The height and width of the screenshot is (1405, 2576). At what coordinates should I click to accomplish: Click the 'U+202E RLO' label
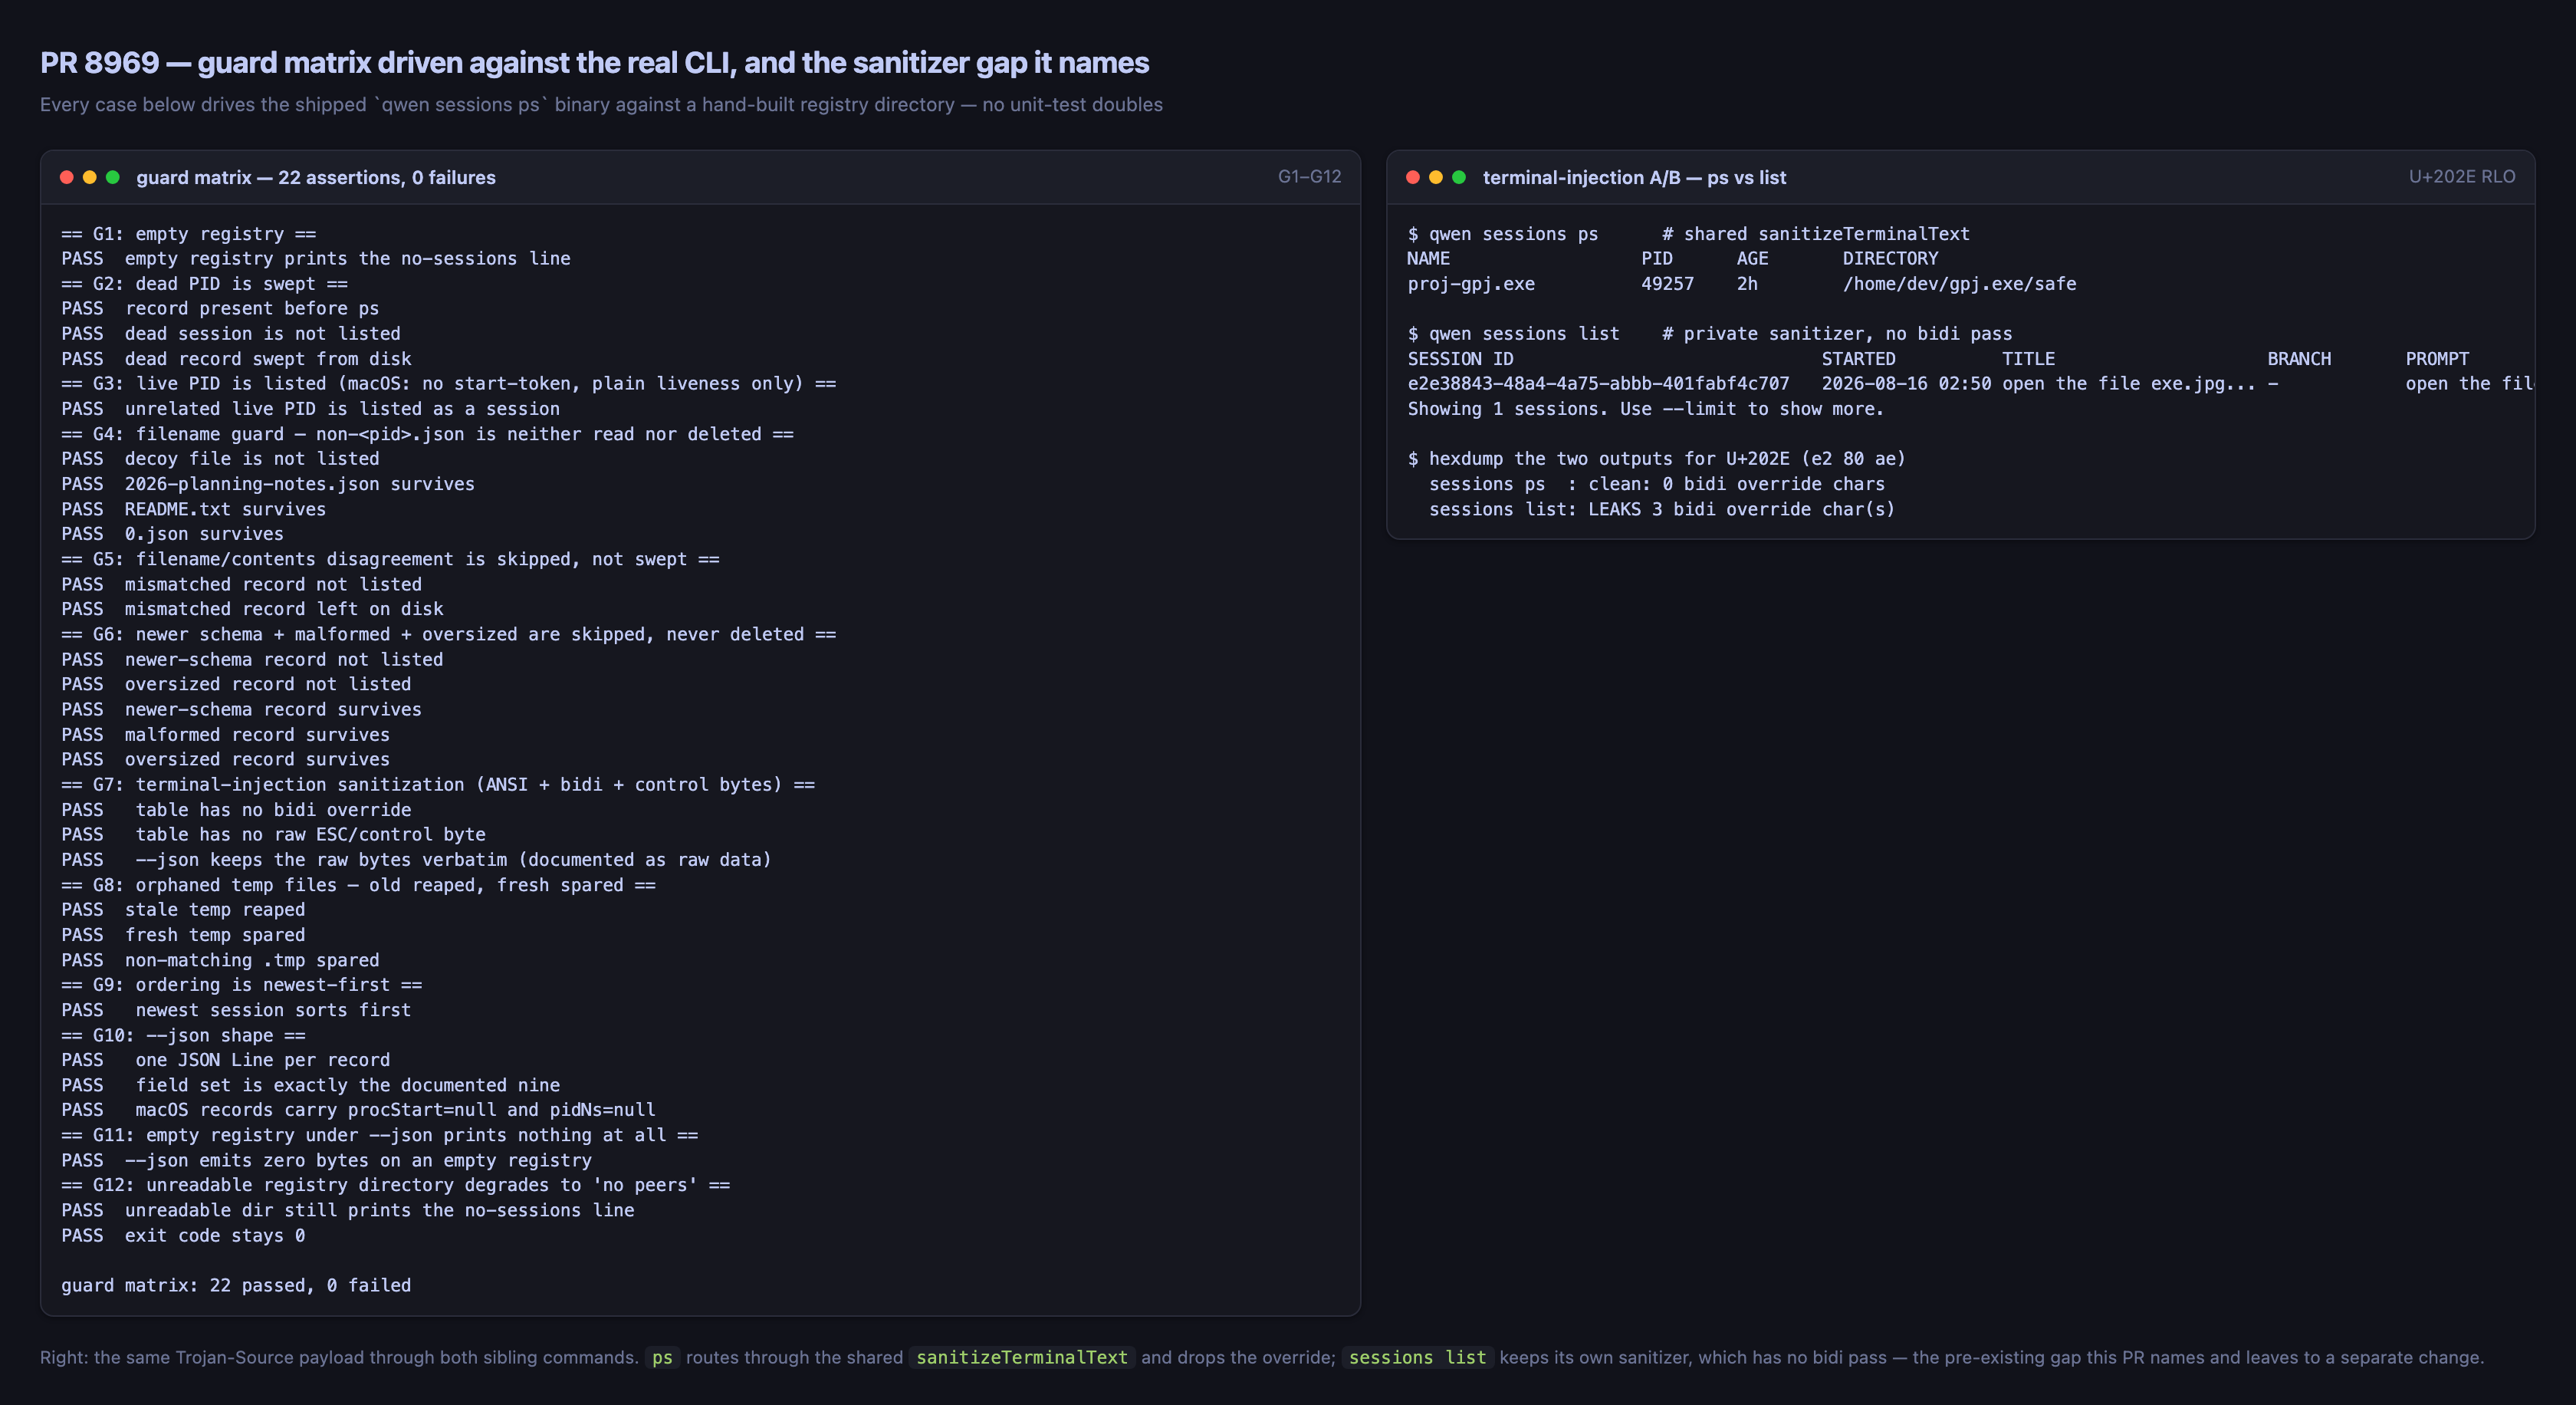click(x=2461, y=177)
